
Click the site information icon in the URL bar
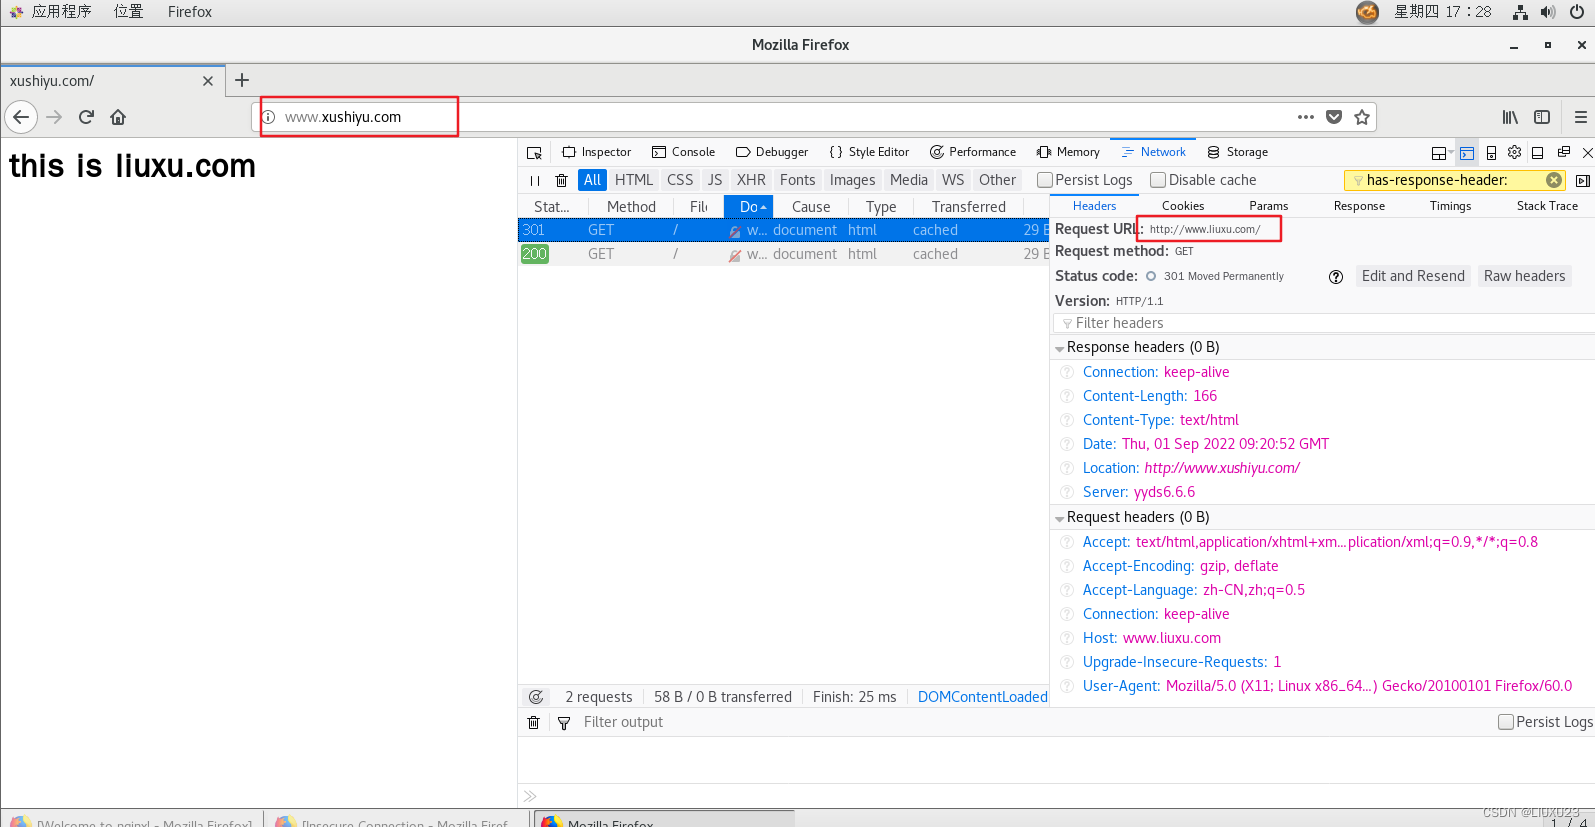tap(268, 117)
